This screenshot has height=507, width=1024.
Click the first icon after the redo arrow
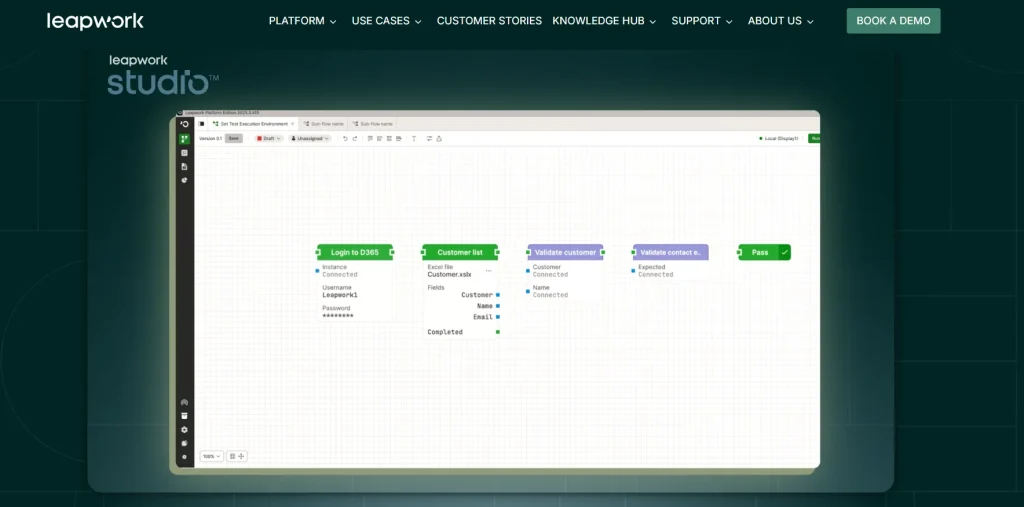click(370, 139)
